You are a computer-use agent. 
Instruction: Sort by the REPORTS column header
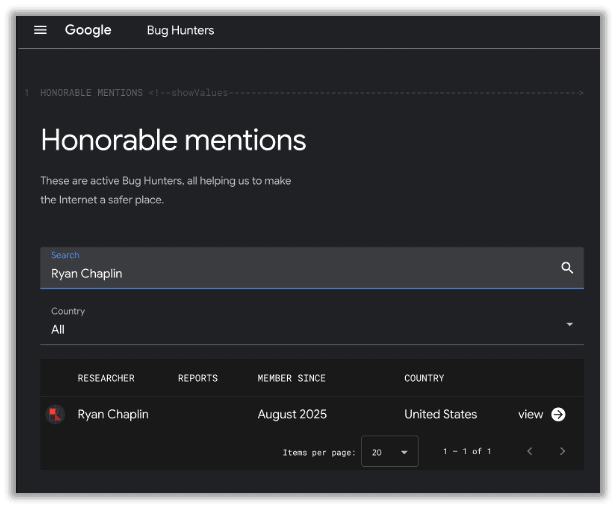pos(198,378)
